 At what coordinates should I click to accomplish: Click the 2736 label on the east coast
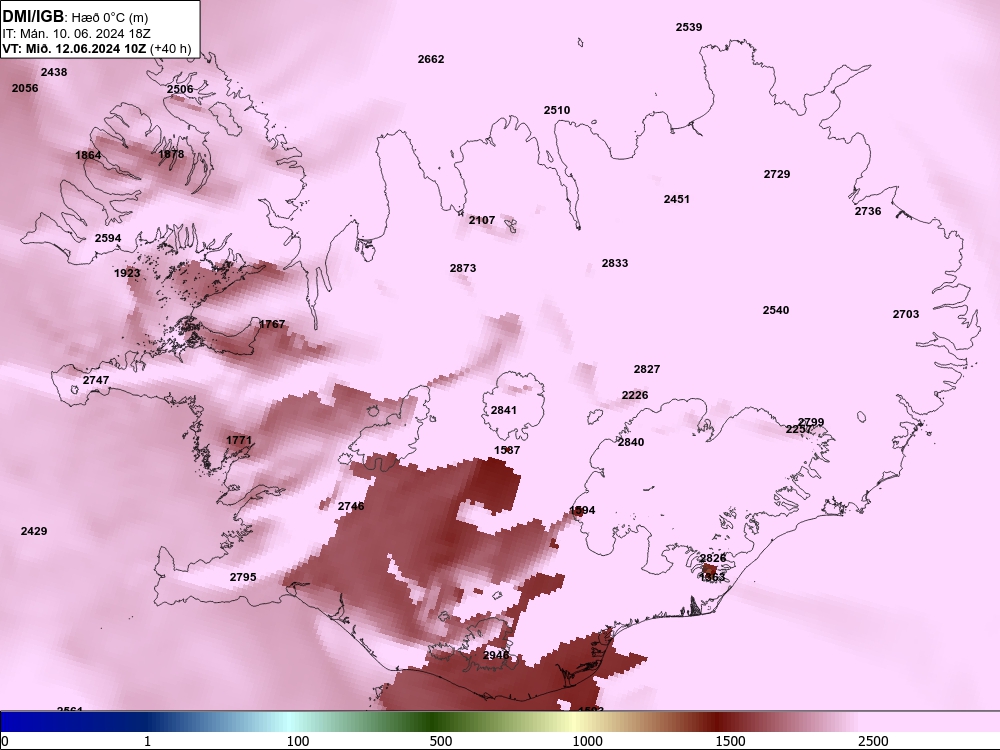point(868,211)
